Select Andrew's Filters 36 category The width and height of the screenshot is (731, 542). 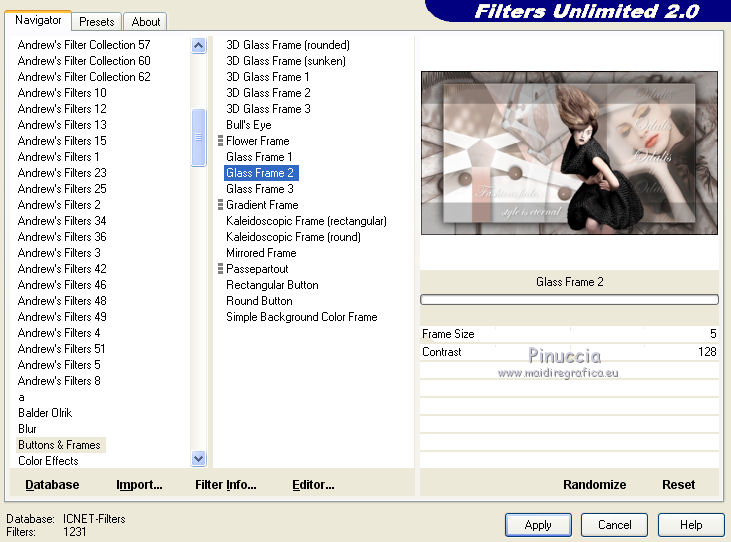62,237
